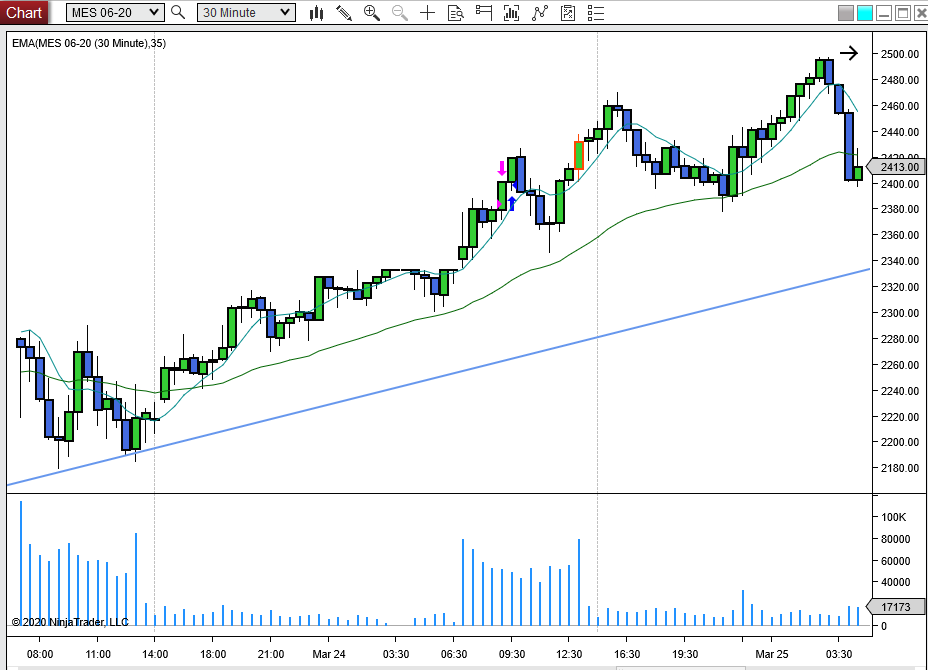Screen dimensions: 928x670
Task: Minimize the chart window
Action: point(884,13)
